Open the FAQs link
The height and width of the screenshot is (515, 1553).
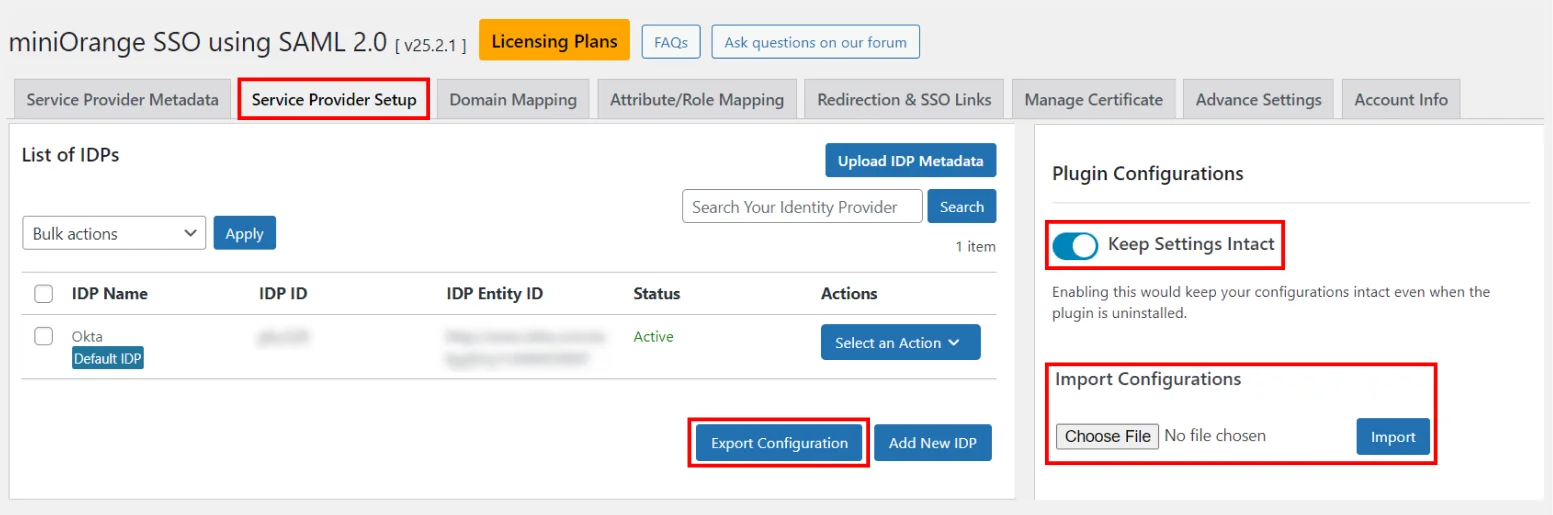670,42
